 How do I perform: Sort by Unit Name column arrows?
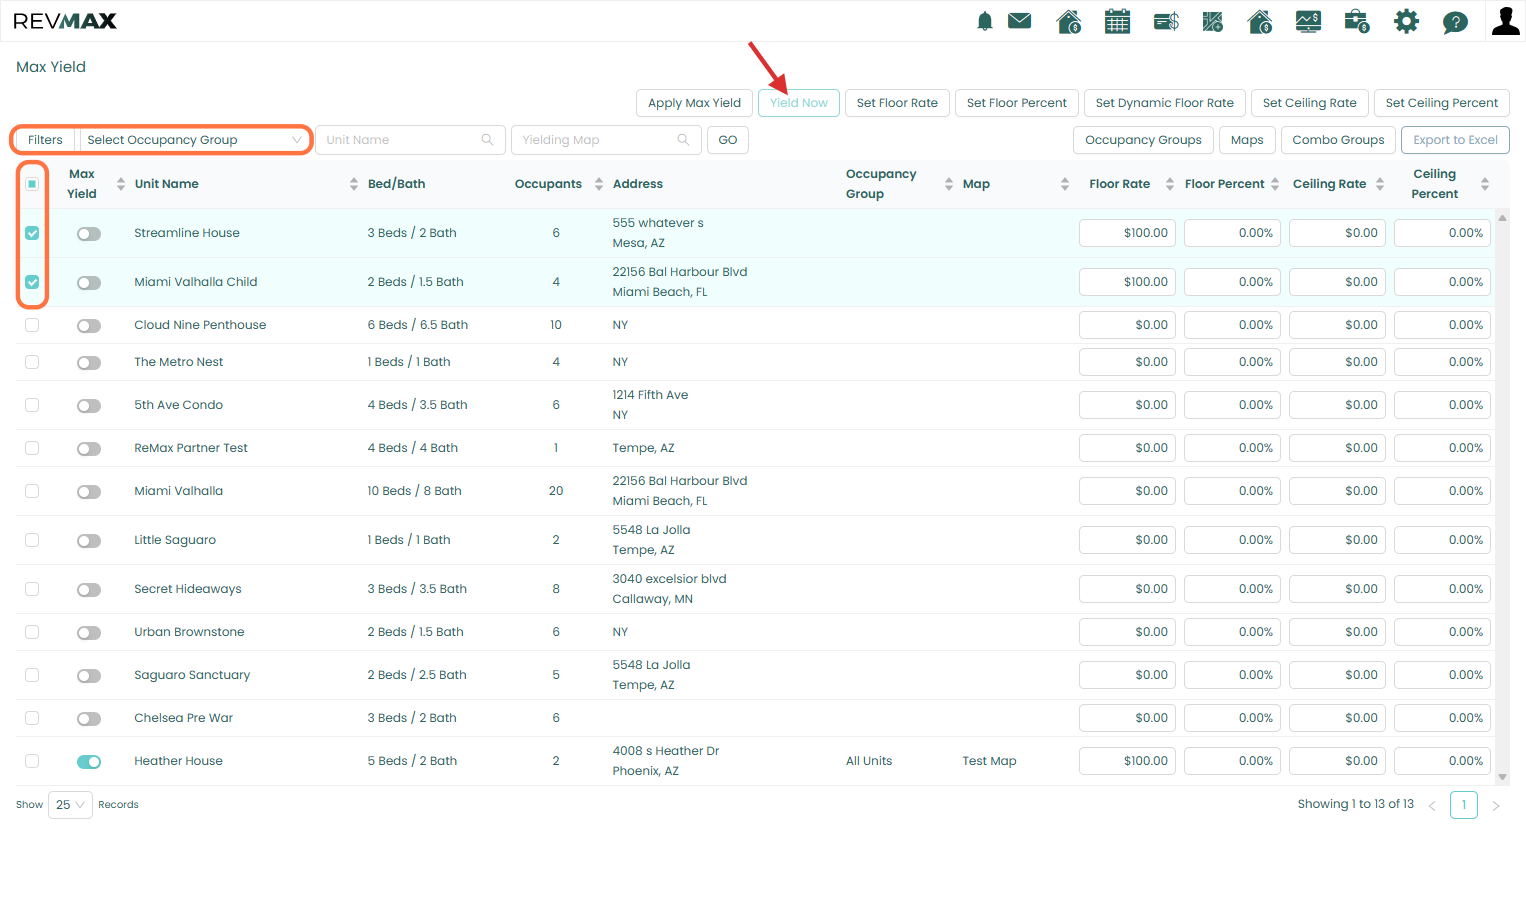pos(354,184)
